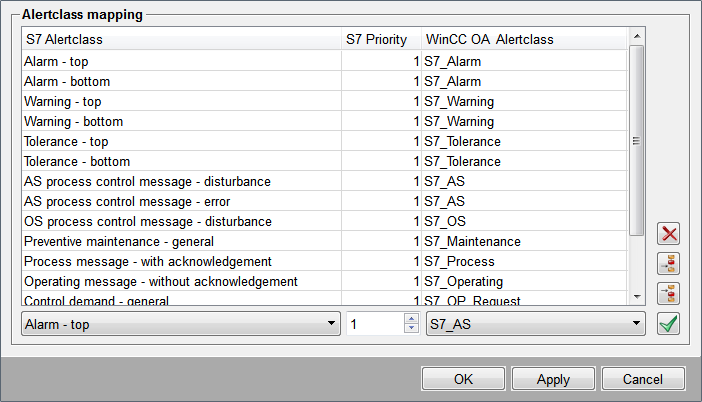702x402 pixels.
Task: Select the 'Alarm - bottom' table row
Action: 325,81
